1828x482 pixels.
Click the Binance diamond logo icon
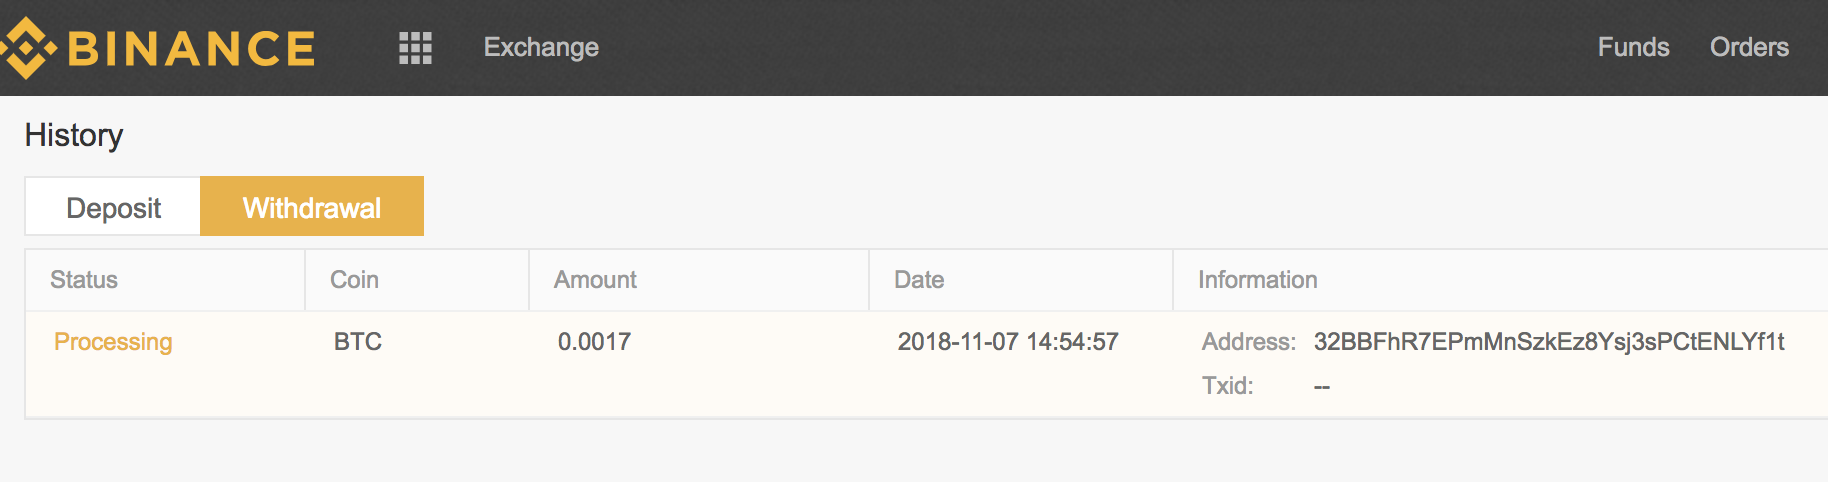tap(26, 47)
